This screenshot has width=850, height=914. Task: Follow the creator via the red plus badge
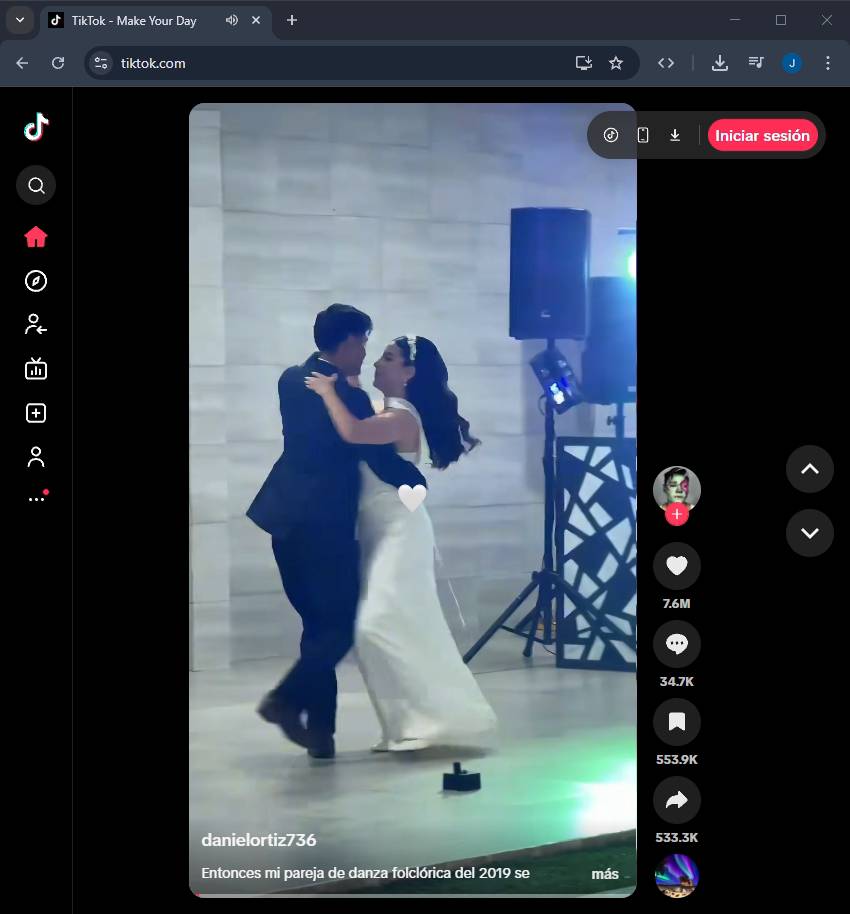point(677,514)
